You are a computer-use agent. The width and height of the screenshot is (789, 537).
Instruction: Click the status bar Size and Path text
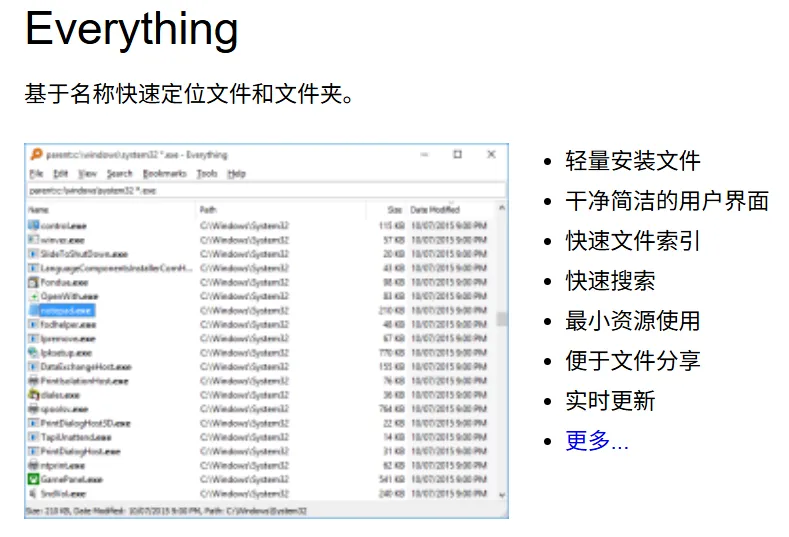[x=166, y=511]
